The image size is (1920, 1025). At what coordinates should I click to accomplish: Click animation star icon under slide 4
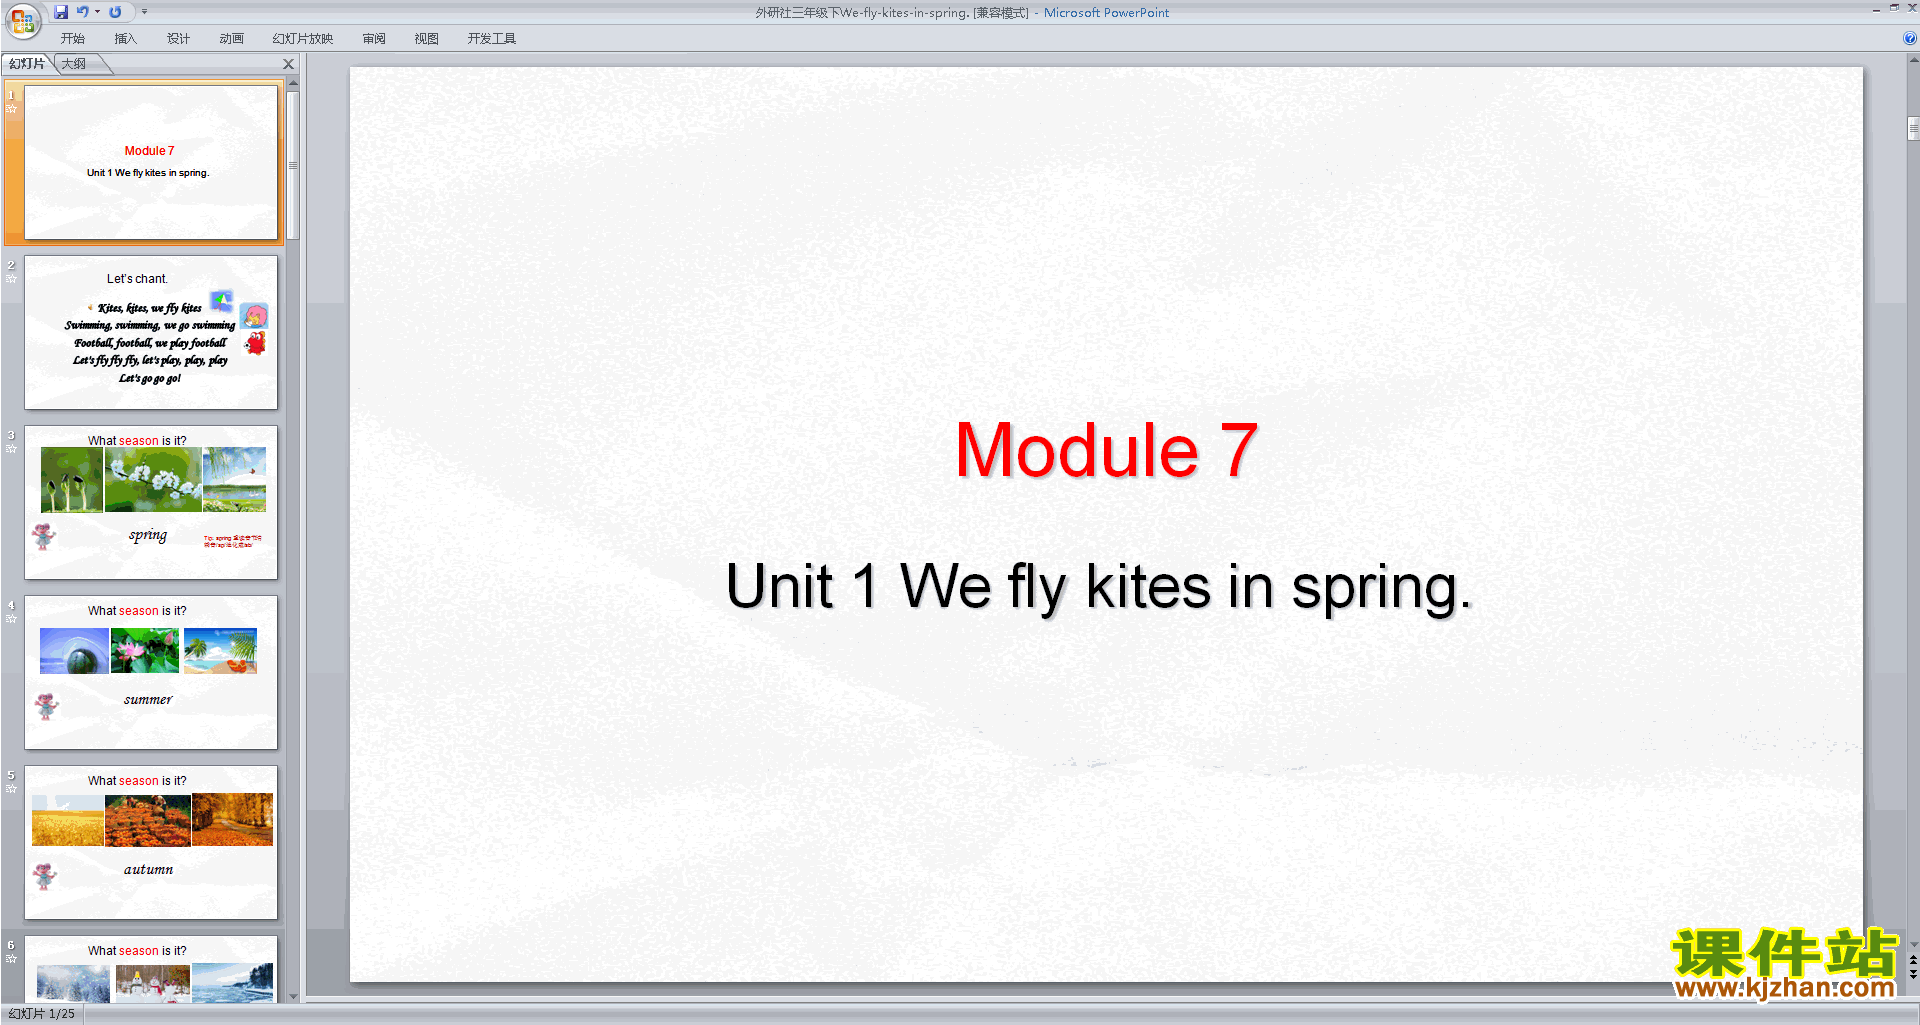(x=12, y=619)
